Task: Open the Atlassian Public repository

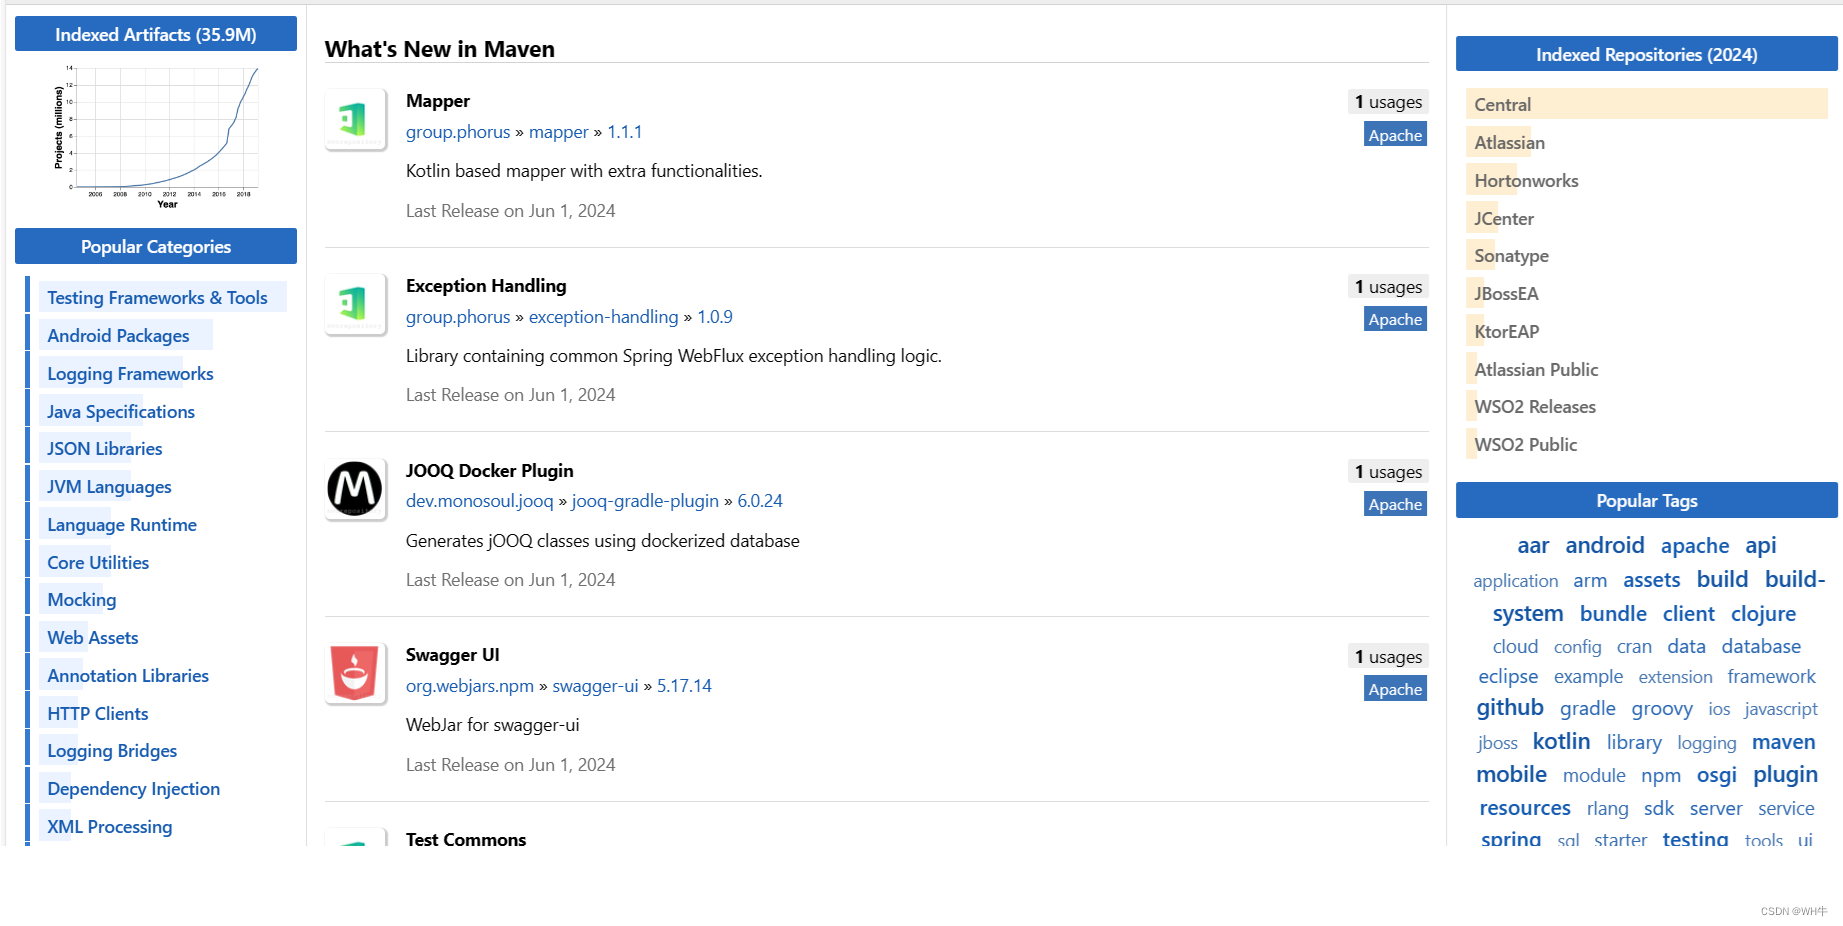Action: pyautogui.click(x=1536, y=370)
